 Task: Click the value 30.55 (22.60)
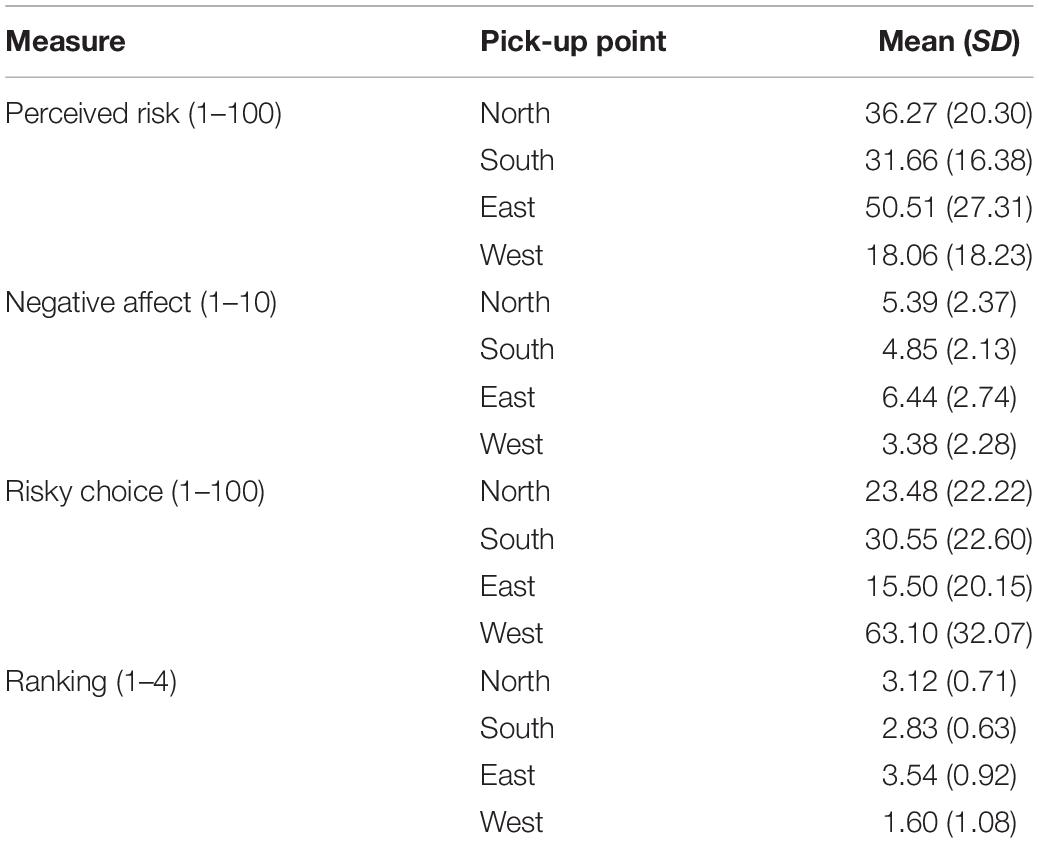(x=948, y=539)
